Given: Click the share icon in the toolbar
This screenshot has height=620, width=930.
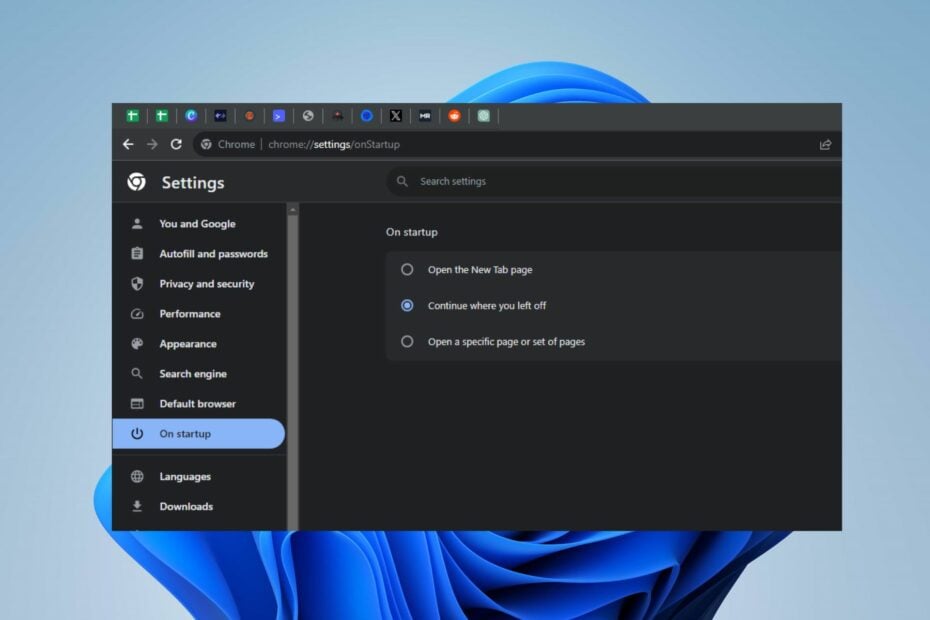Looking at the screenshot, I should click(826, 144).
